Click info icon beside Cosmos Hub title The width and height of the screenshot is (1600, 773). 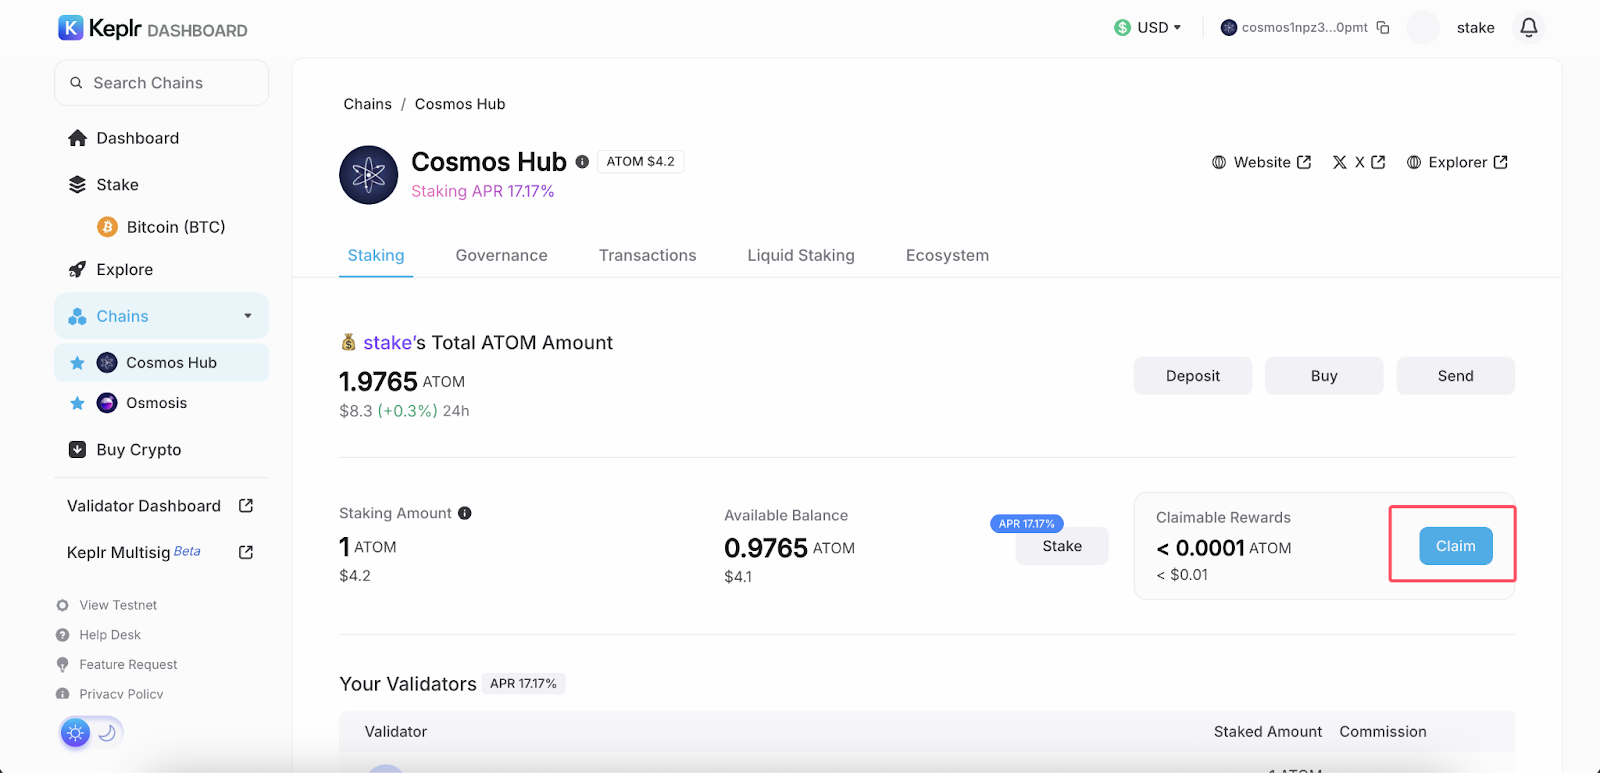pos(582,162)
